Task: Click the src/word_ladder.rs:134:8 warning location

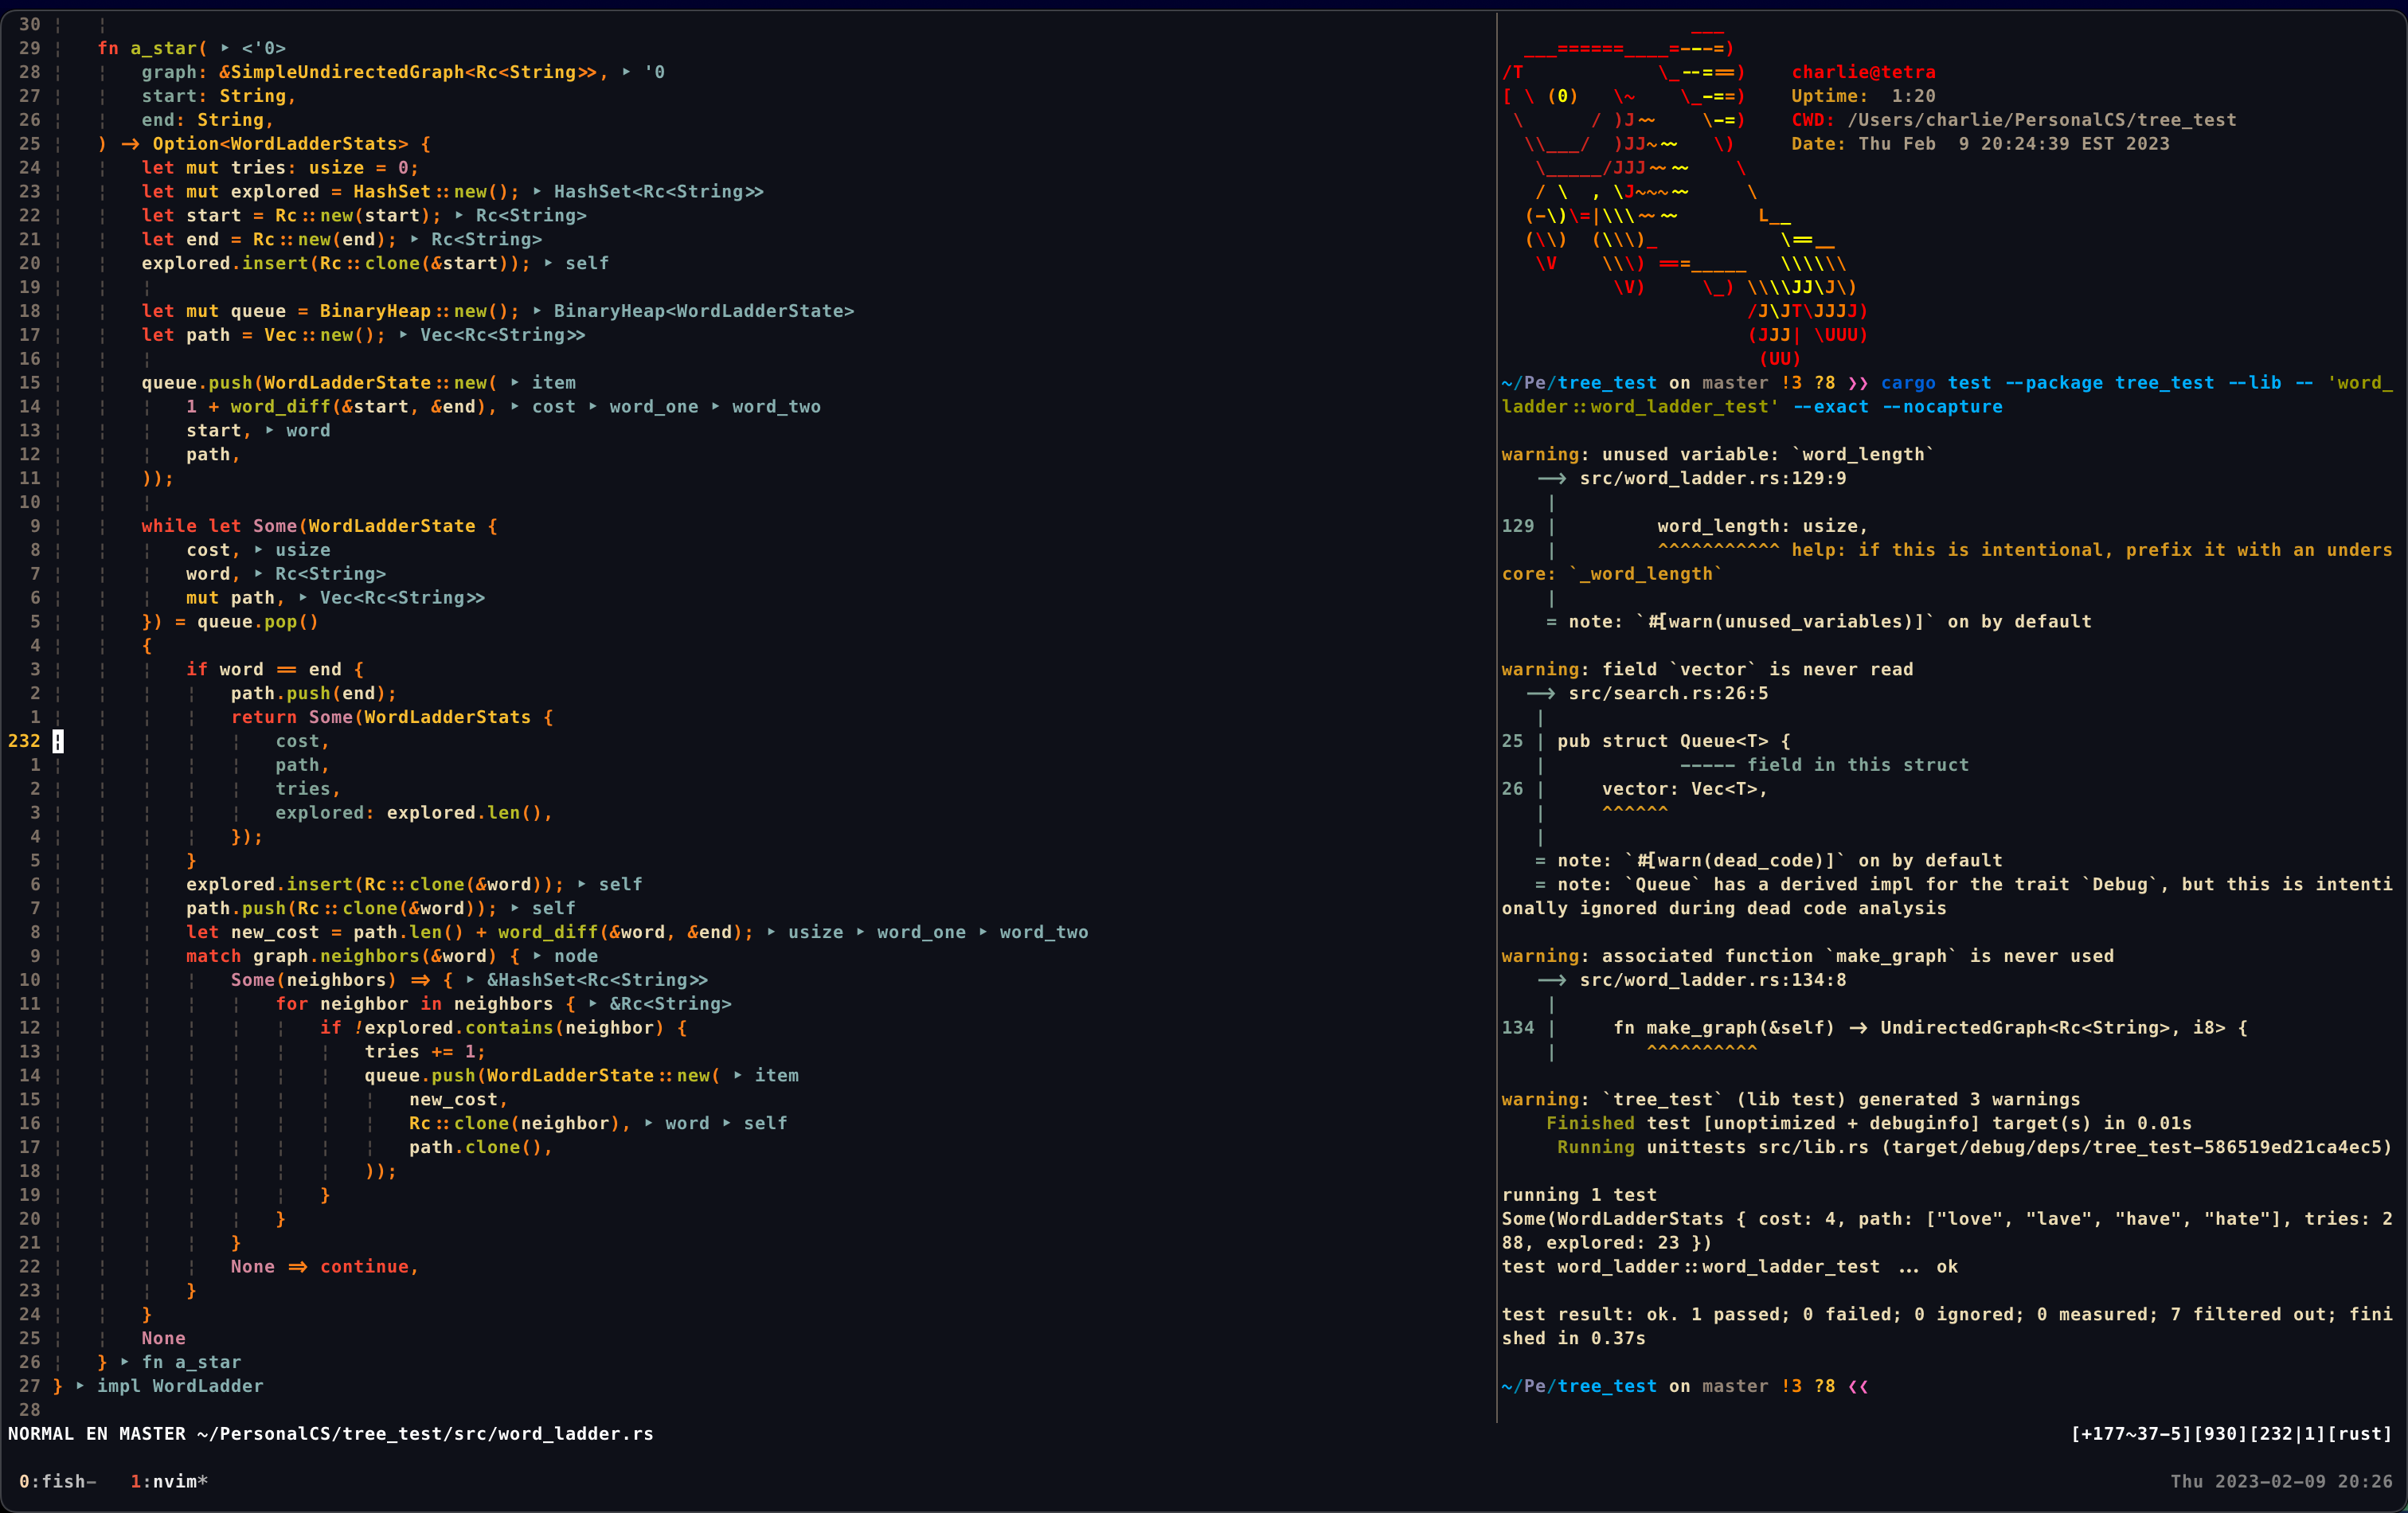Action: [1712, 980]
